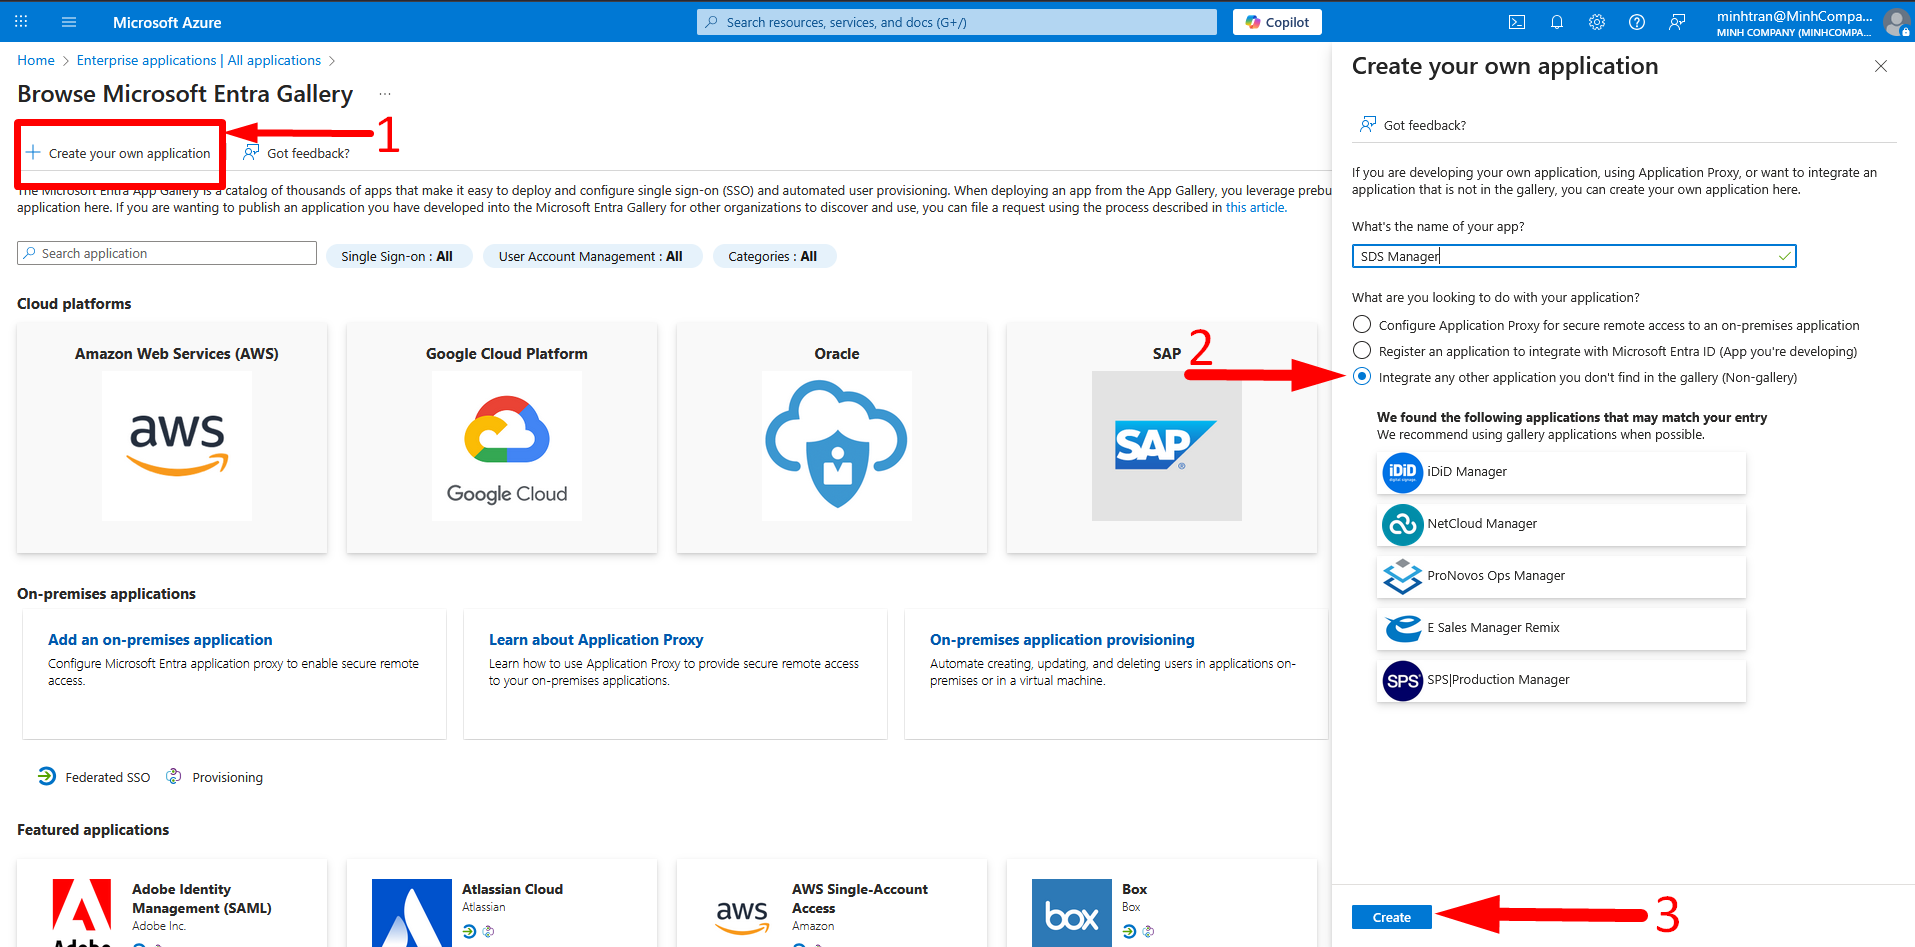Open the Box featured app card

click(1162, 903)
